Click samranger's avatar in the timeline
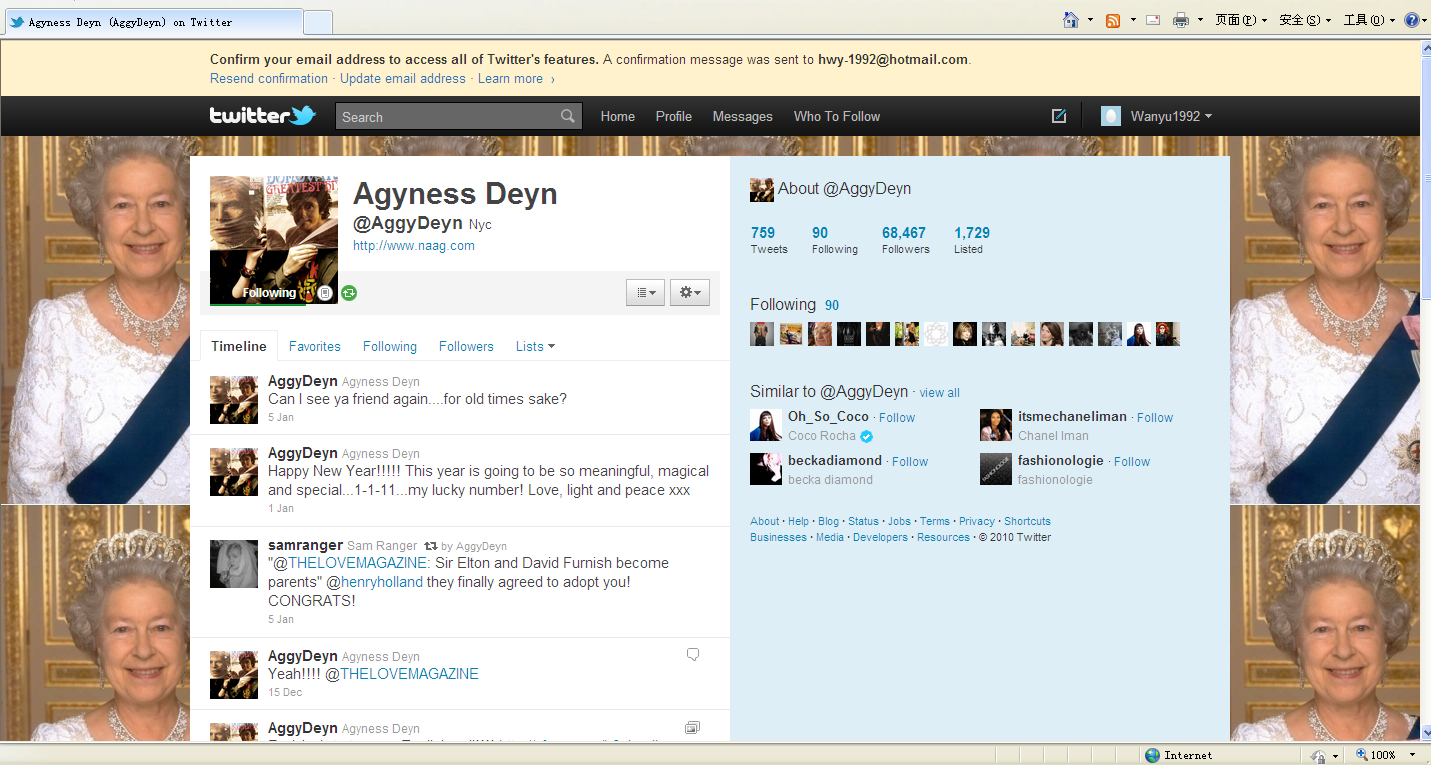Image resolution: width=1431 pixels, height=765 pixels. coord(234,564)
